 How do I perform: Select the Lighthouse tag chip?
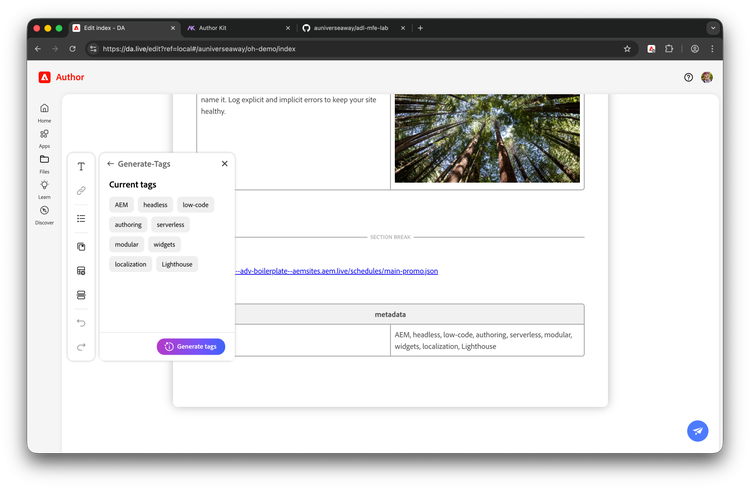pos(178,264)
